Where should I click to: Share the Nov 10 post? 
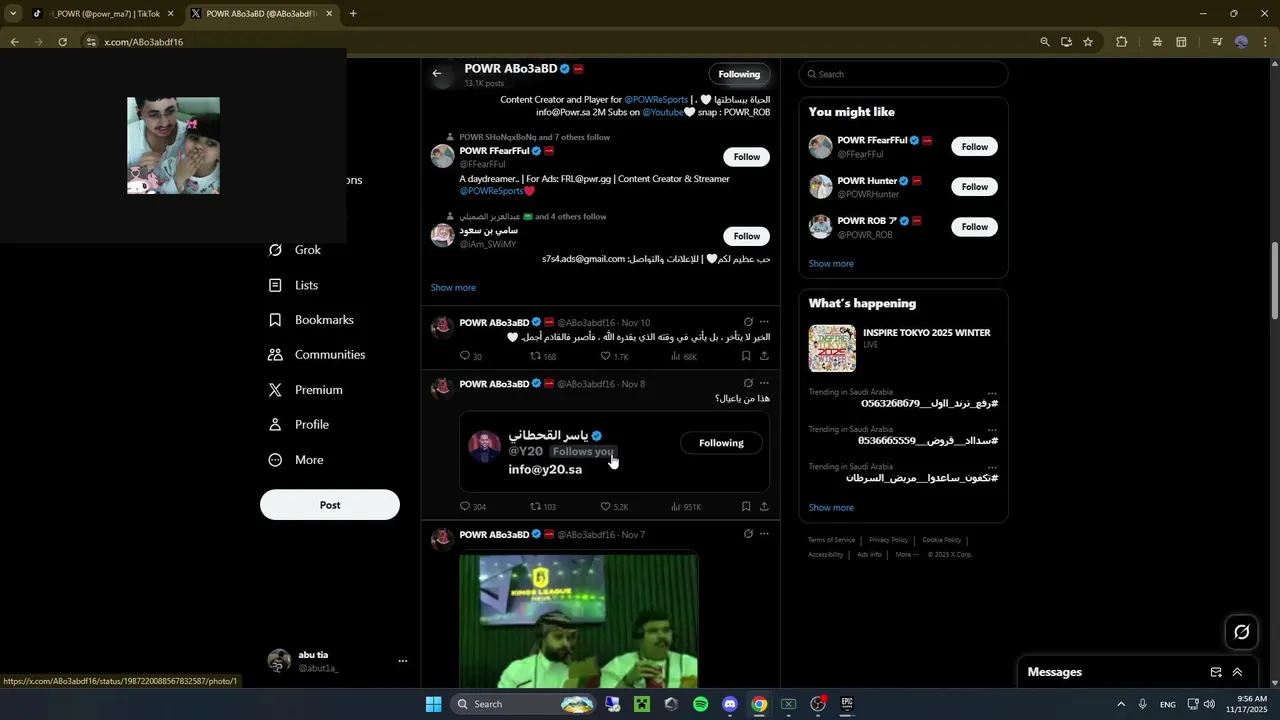(x=764, y=356)
